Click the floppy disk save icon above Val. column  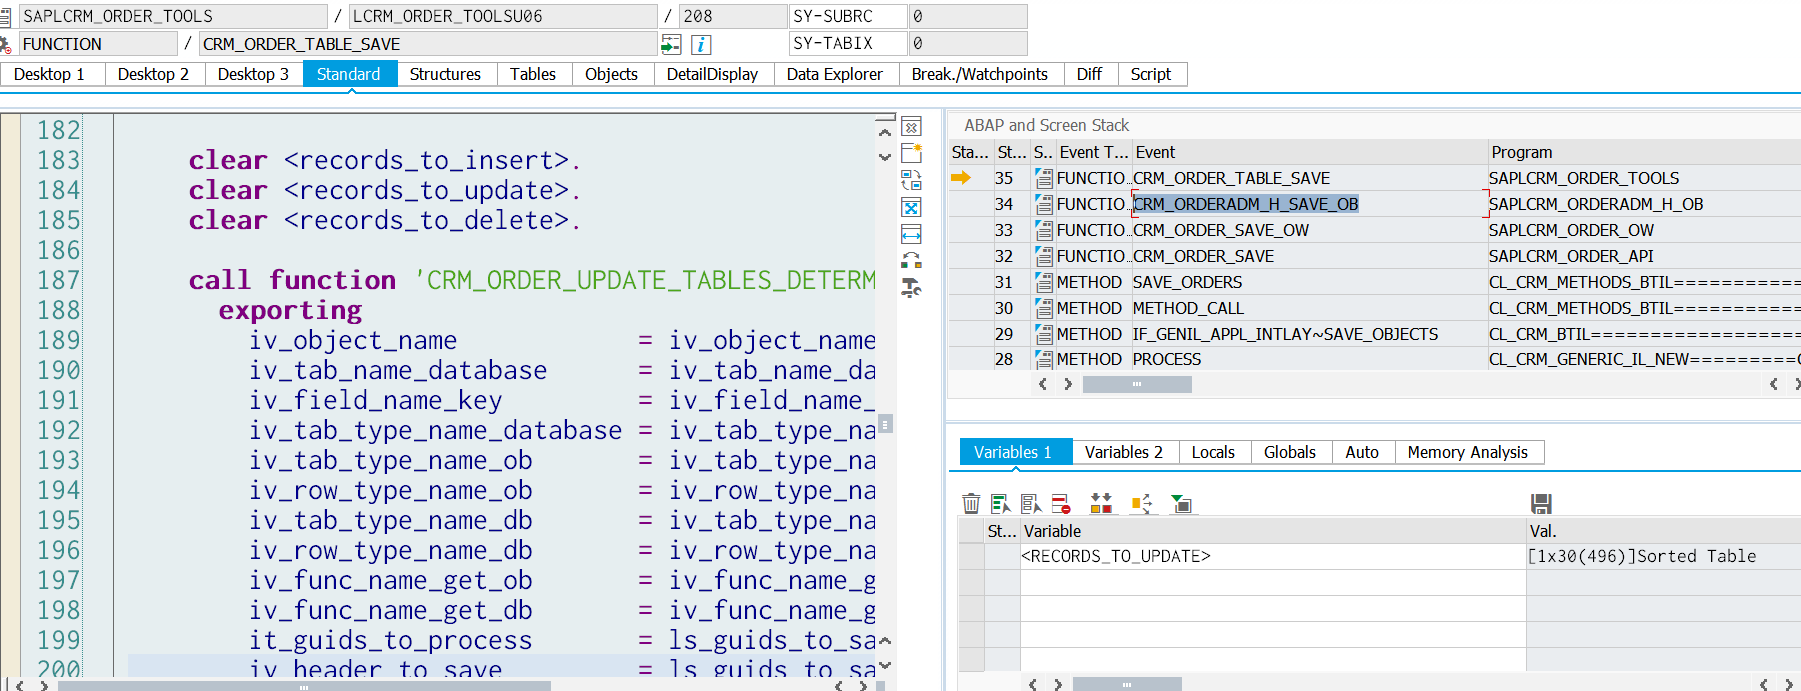pyautogui.click(x=1541, y=503)
